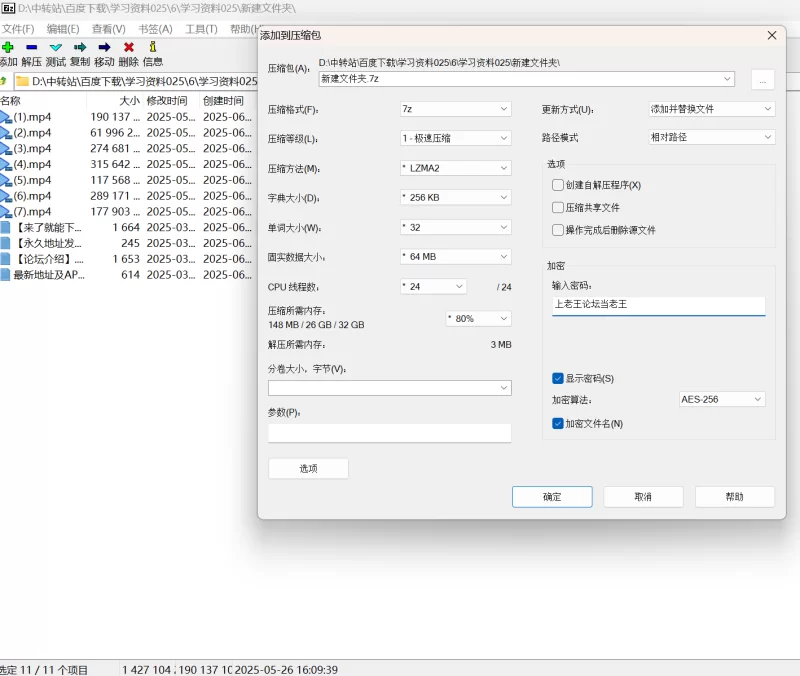800x676 pixels.
Task: Enable 创建自解压程序 checkbox
Action: (x=558, y=185)
